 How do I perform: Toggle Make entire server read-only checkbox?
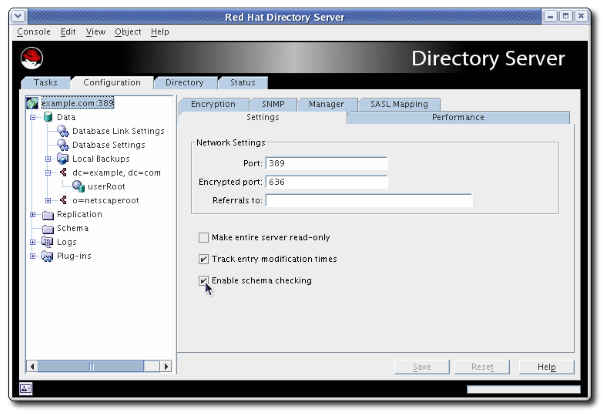pos(203,237)
